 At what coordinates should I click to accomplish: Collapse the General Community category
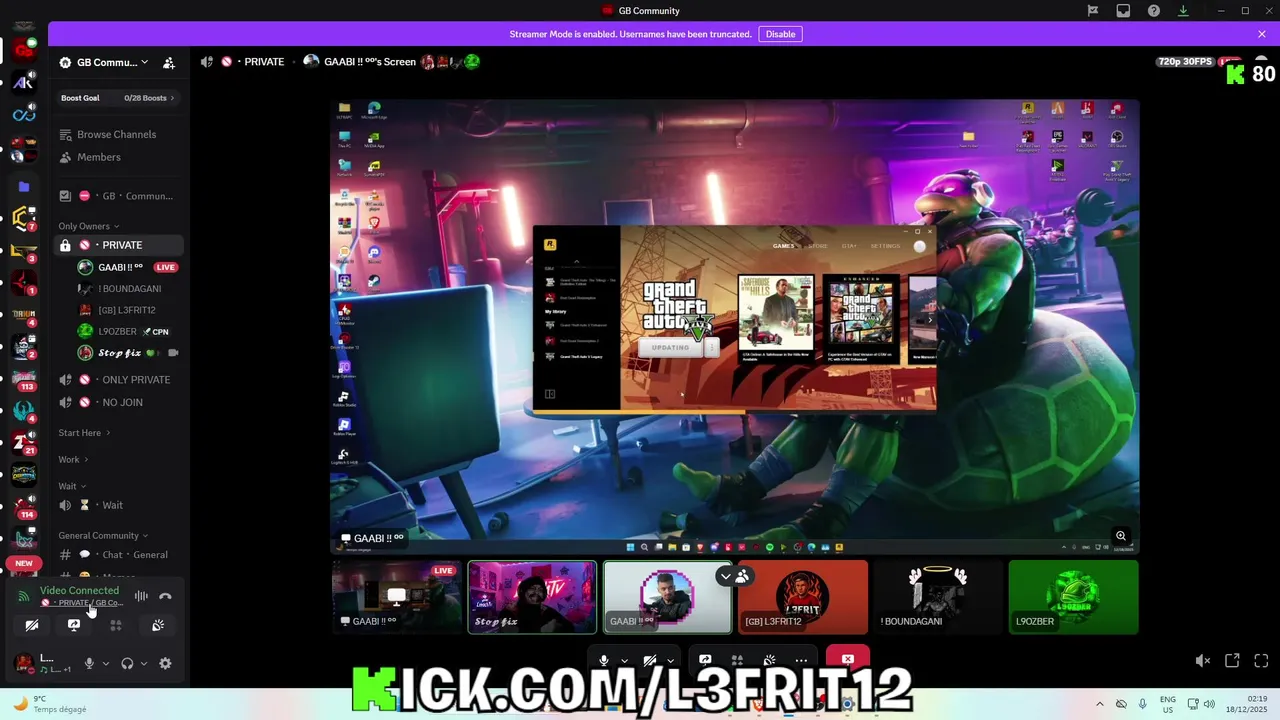tap(103, 536)
